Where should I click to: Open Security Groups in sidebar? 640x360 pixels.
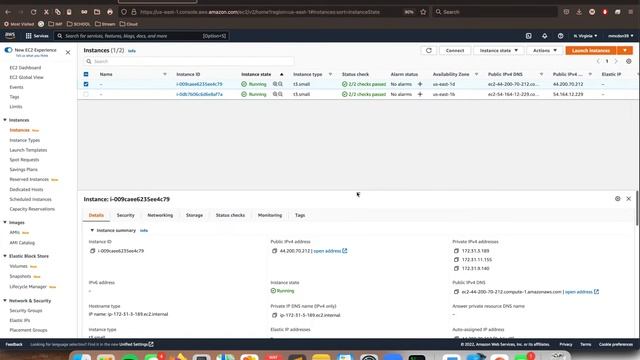[26, 311]
